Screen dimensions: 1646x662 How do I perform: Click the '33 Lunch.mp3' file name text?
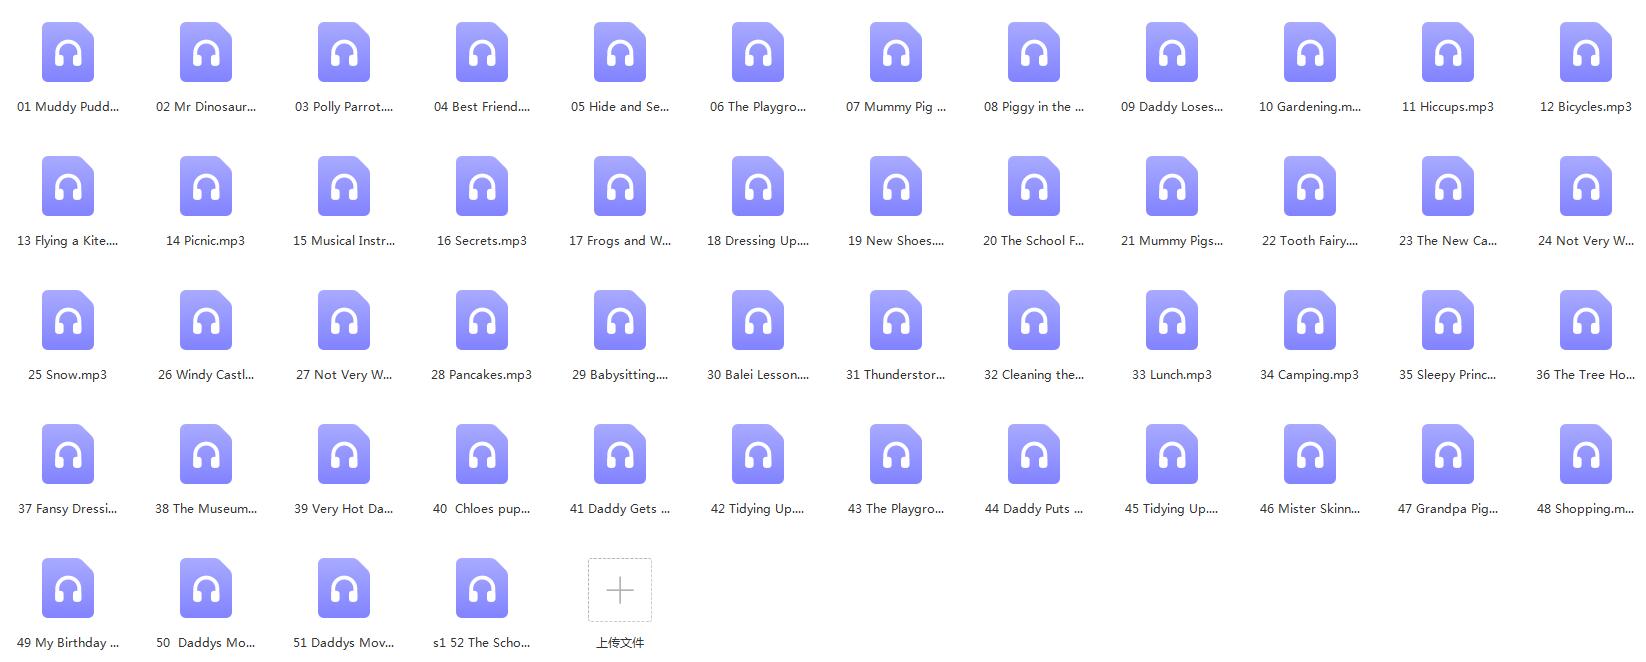[x=1172, y=375]
